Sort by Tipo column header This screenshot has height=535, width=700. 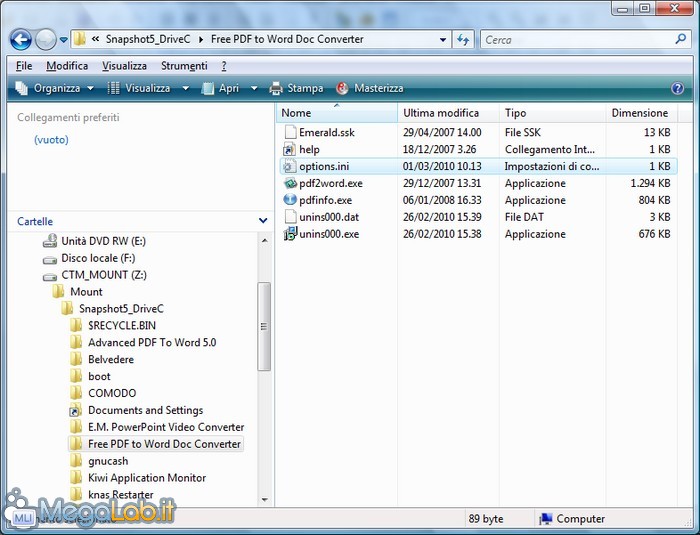[552, 113]
